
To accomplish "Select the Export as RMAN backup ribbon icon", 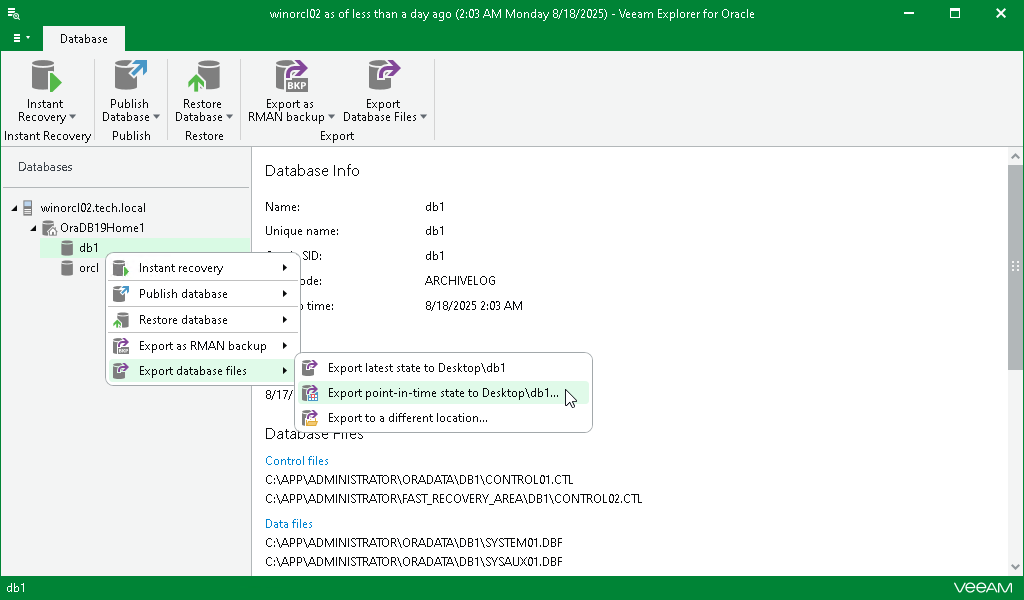I will (x=290, y=78).
